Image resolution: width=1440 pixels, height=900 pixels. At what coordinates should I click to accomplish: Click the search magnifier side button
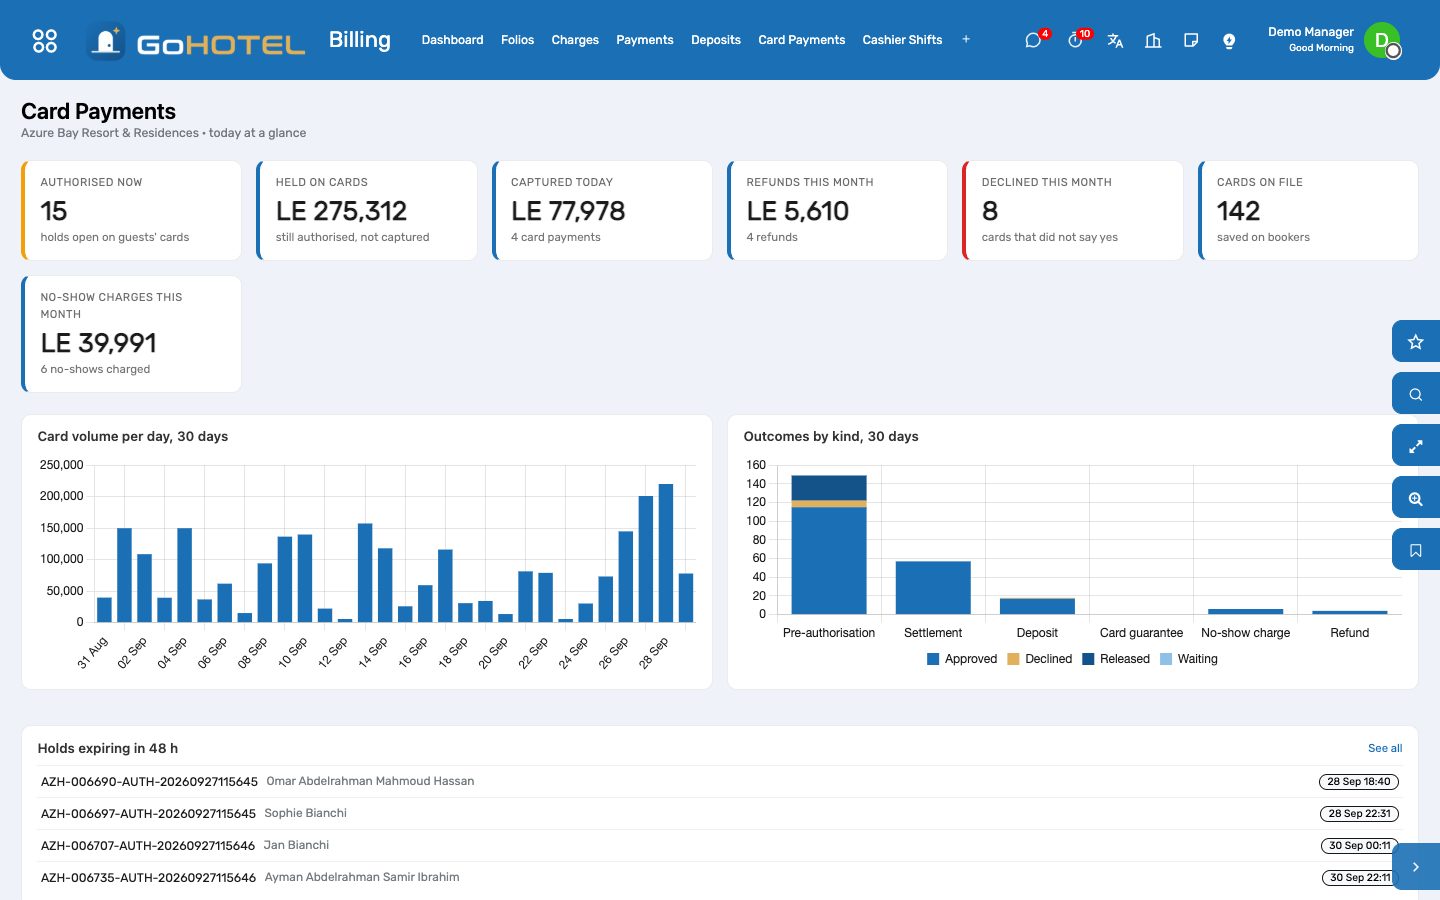pos(1416,394)
